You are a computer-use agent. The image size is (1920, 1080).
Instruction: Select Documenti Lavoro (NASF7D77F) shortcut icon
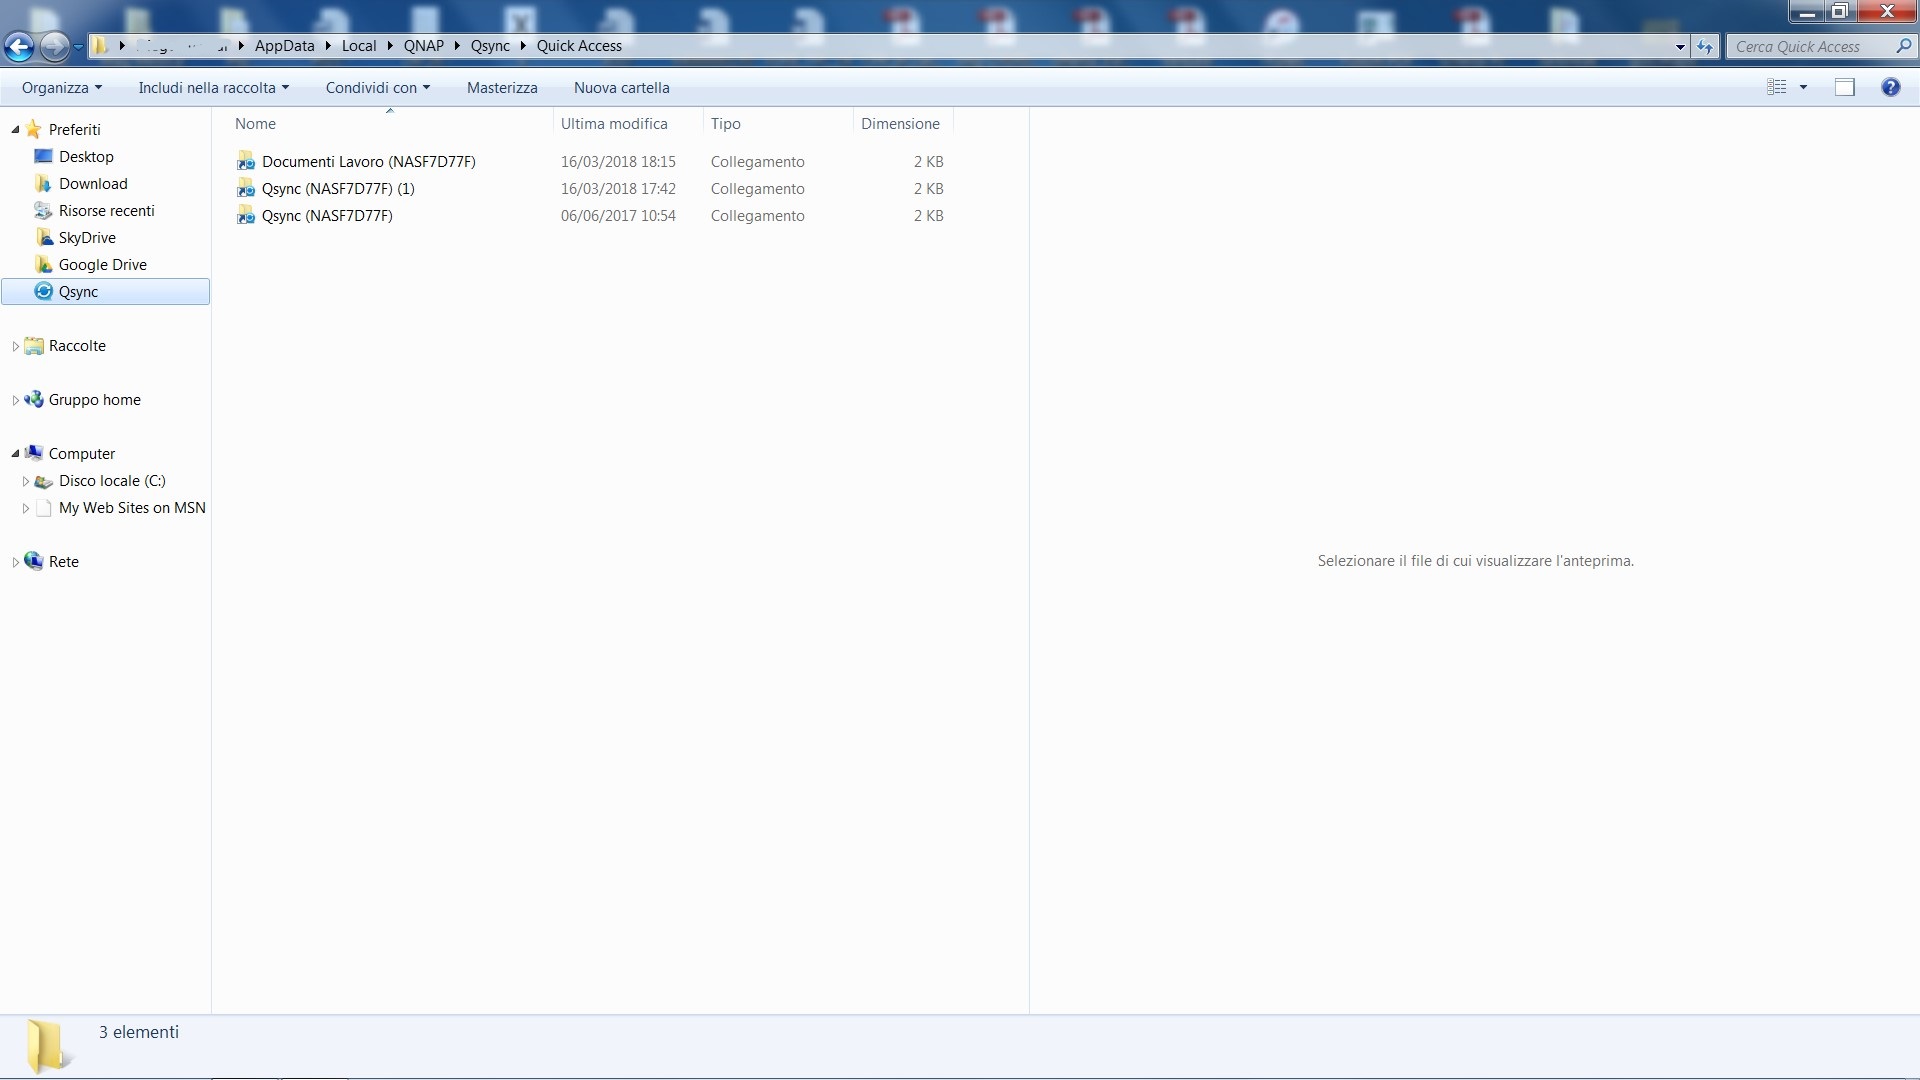(246, 162)
